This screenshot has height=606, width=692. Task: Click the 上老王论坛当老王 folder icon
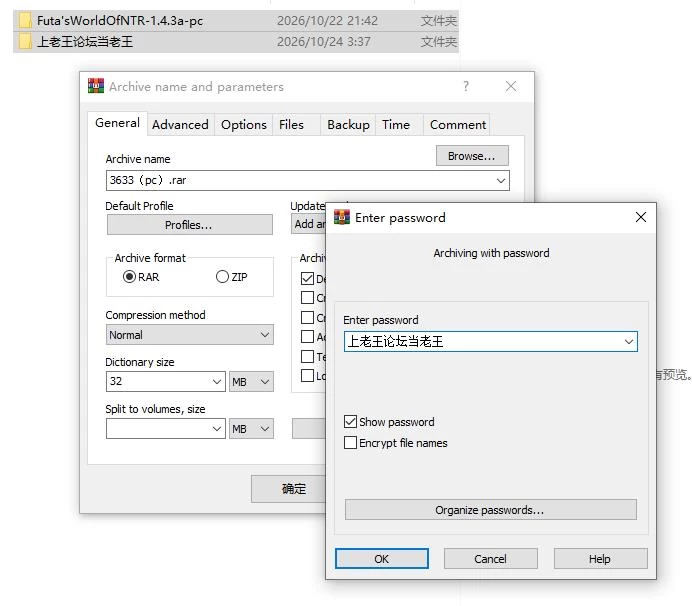25,41
